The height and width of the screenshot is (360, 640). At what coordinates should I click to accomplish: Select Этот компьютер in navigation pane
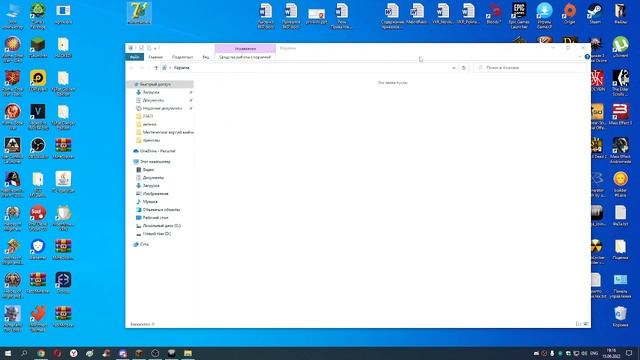coord(155,162)
